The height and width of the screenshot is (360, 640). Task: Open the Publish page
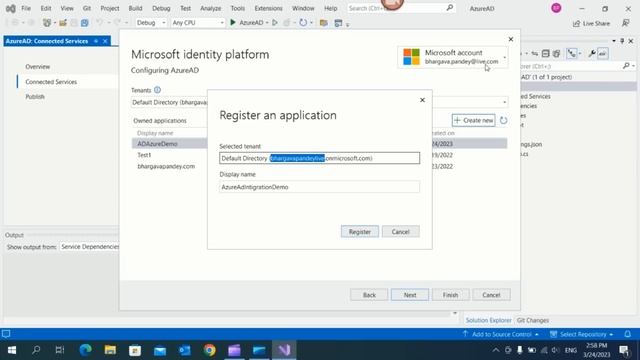click(35, 97)
